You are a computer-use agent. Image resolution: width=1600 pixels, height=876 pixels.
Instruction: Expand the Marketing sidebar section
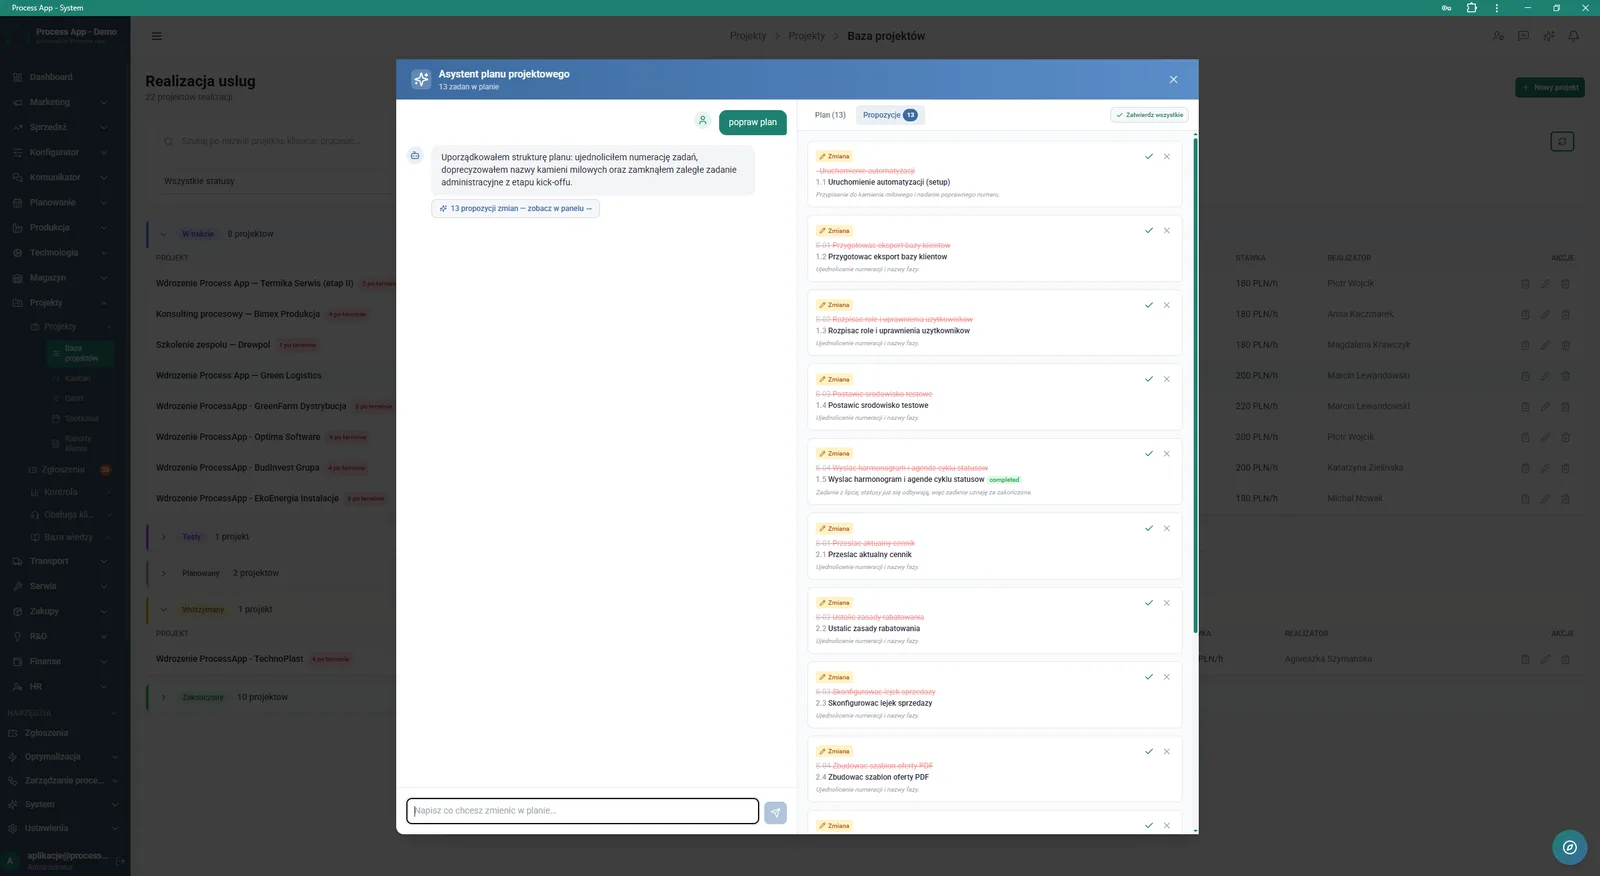[60, 102]
